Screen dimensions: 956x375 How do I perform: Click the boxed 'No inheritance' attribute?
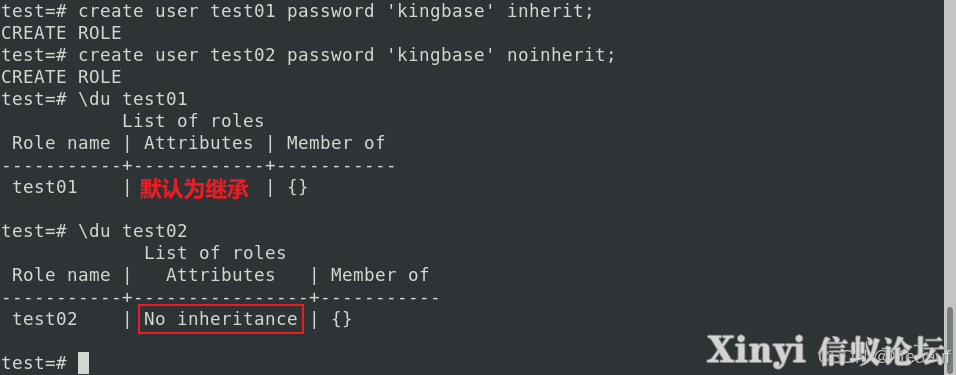(221, 319)
